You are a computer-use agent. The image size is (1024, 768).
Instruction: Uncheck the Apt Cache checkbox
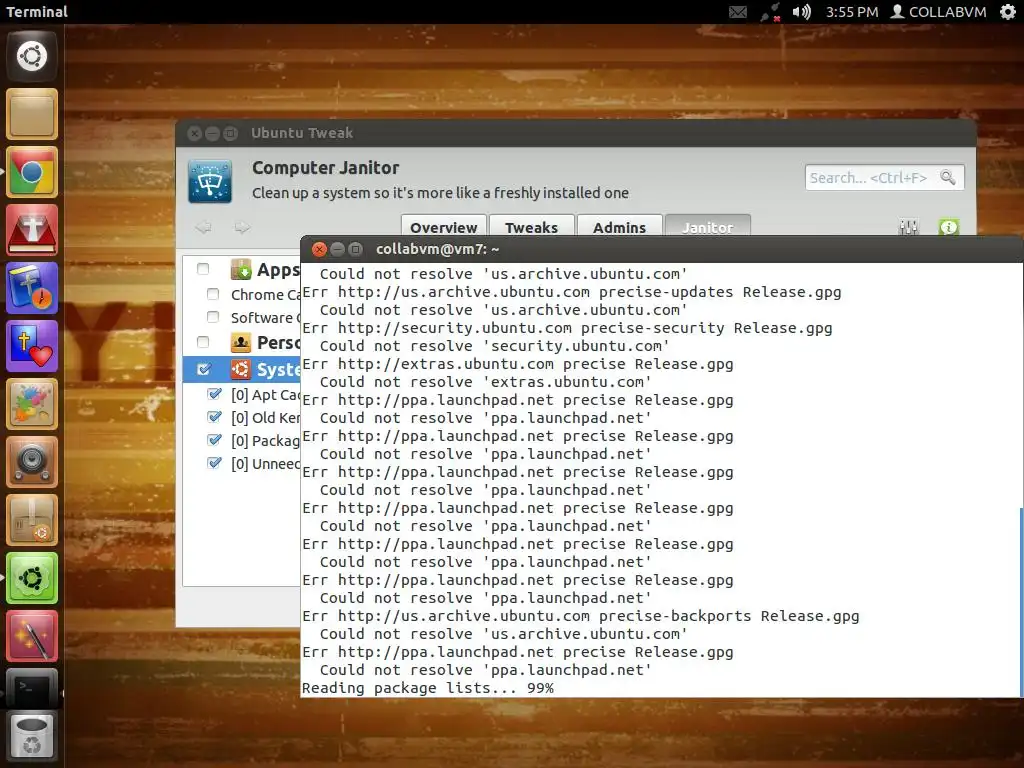click(214, 394)
